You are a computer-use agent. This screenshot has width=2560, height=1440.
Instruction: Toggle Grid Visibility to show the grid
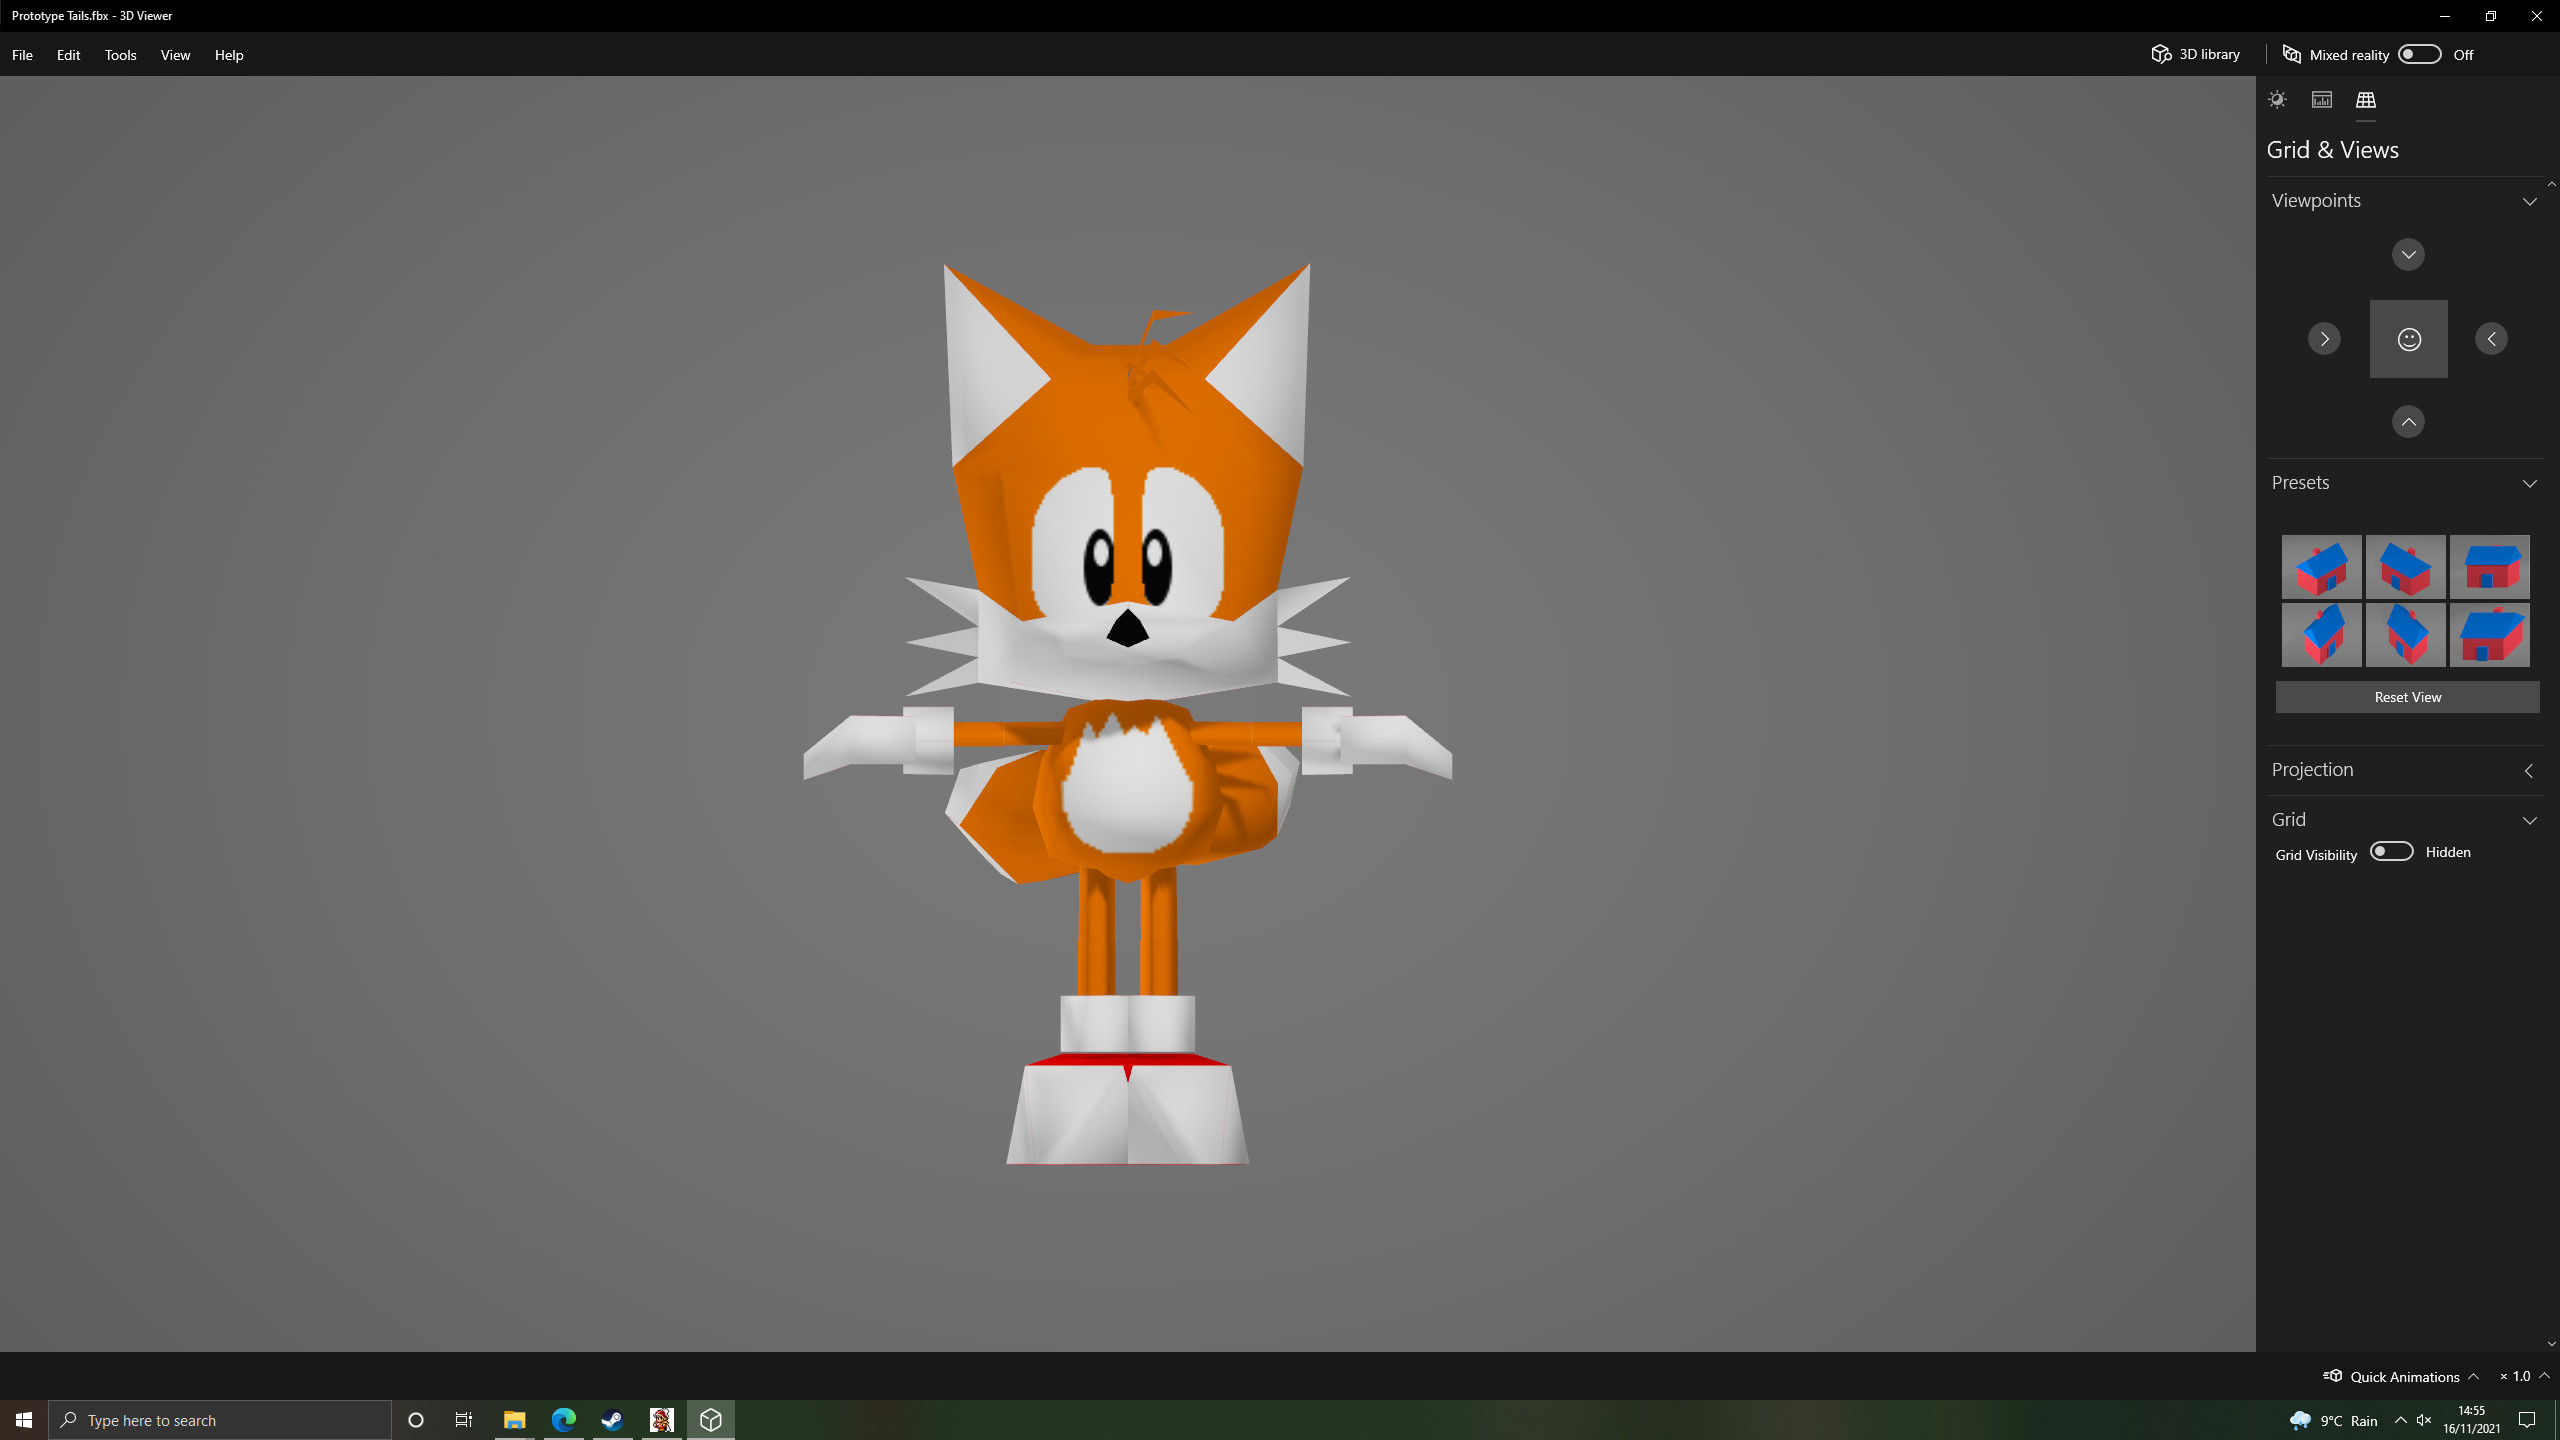2391,850
